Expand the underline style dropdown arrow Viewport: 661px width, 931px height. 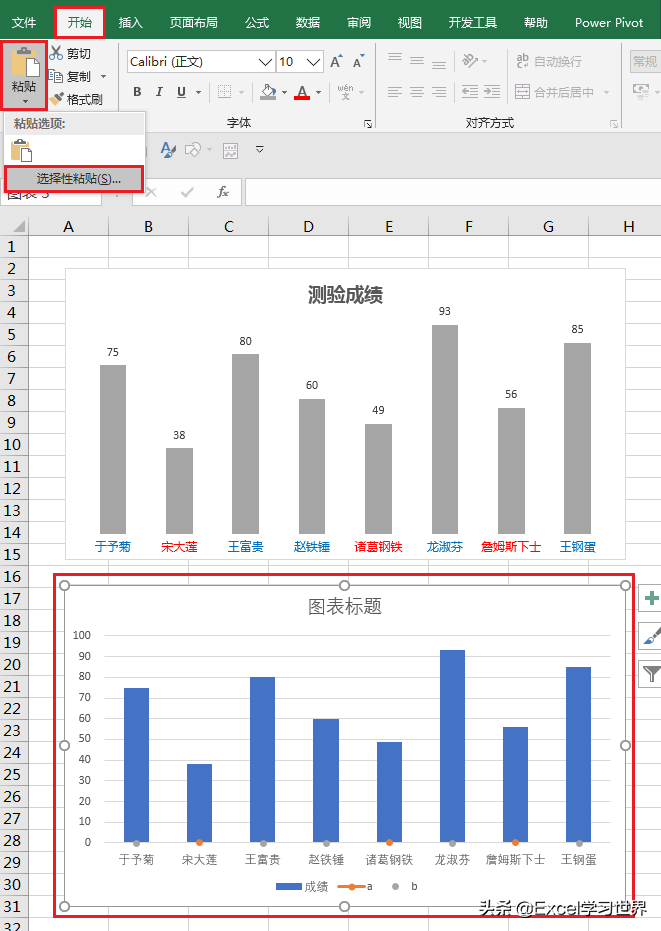[198, 92]
